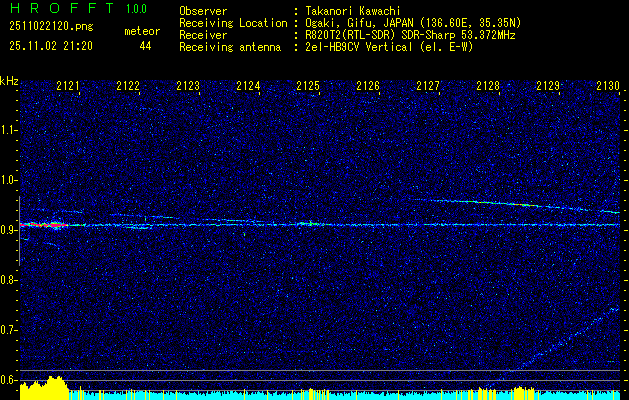Screen dimensions: 629x400
Task: Click the 2121 time marker
Action: click(x=68, y=87)
